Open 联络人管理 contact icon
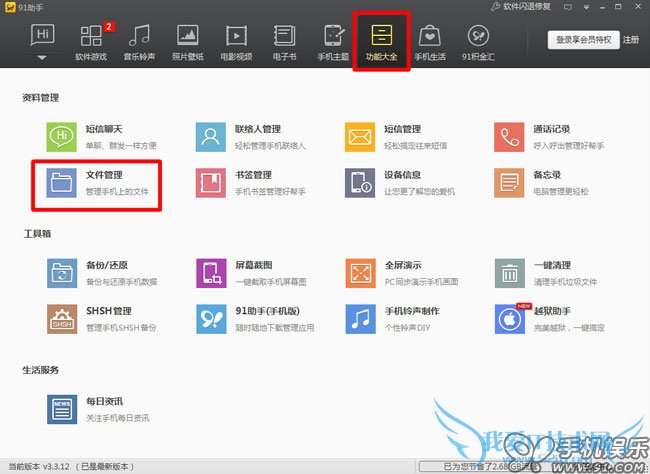This screenshot has height=474, width=650. tap(211, 137)
